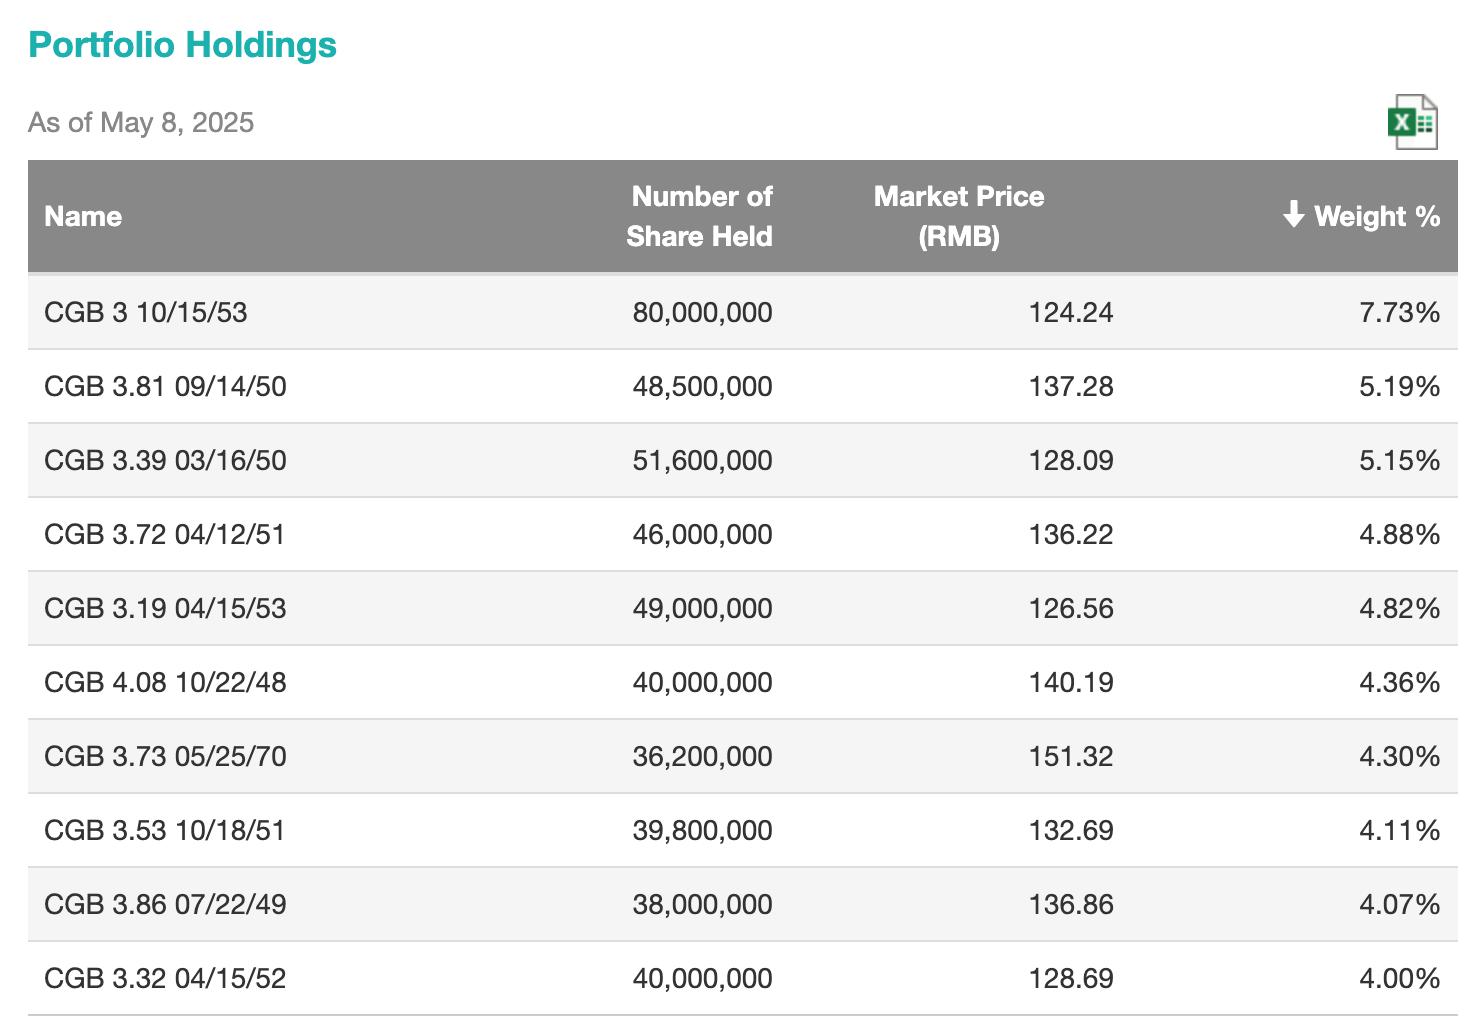Screen dimensions: 1480x1022
Task: Click the 7.73% weight value
Action: coord(1399,312)
